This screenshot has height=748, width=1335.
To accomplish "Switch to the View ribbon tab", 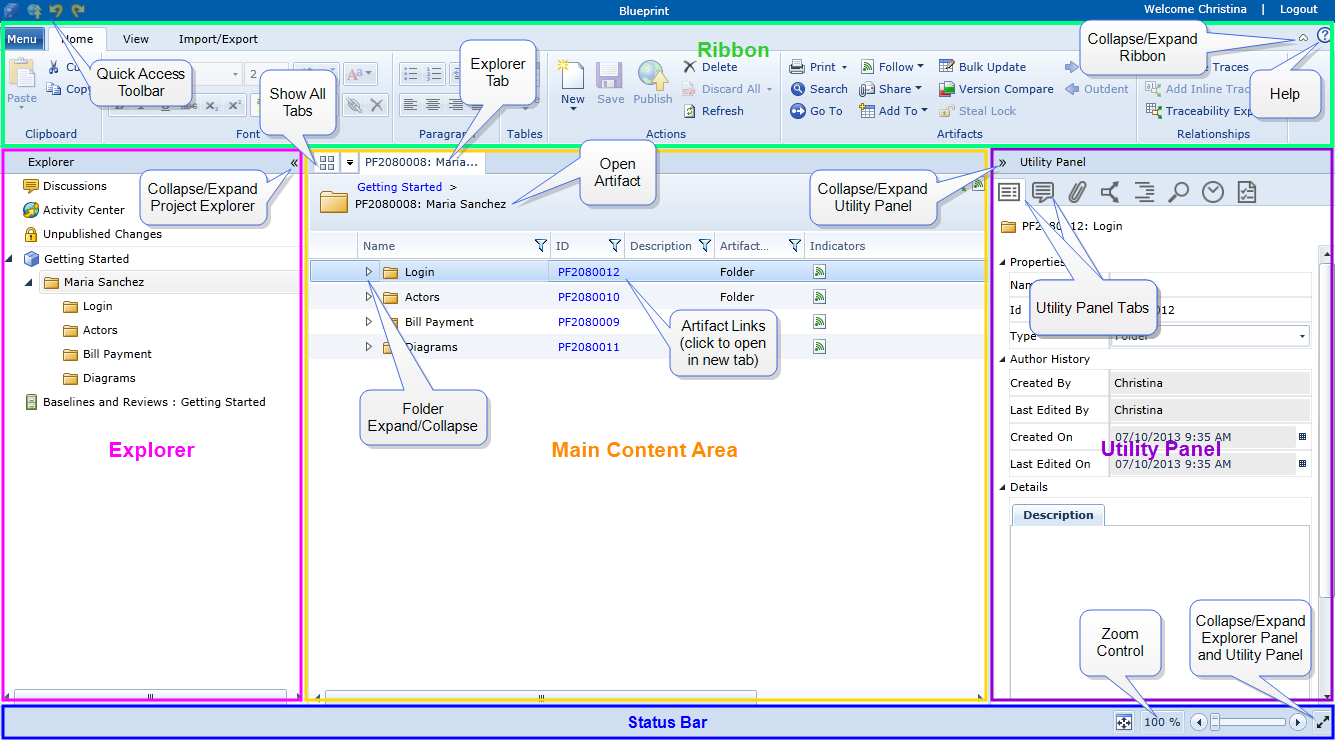I will click(136, 39).
